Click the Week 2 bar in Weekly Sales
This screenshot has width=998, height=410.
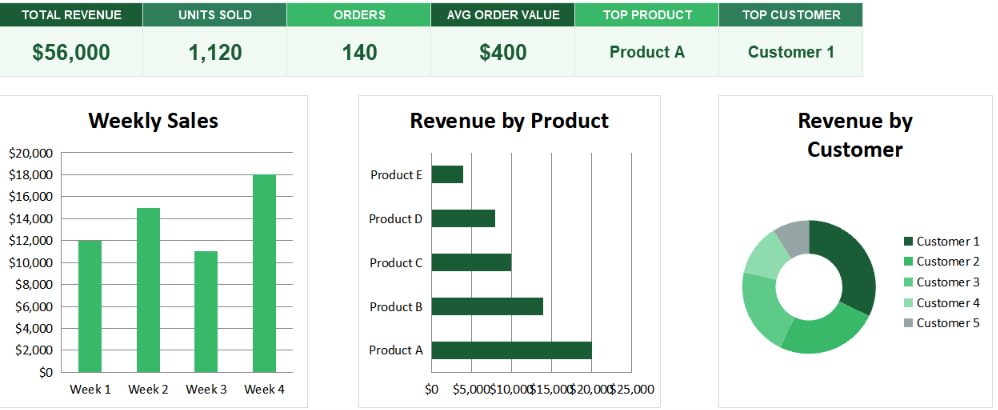click(148, 290)
